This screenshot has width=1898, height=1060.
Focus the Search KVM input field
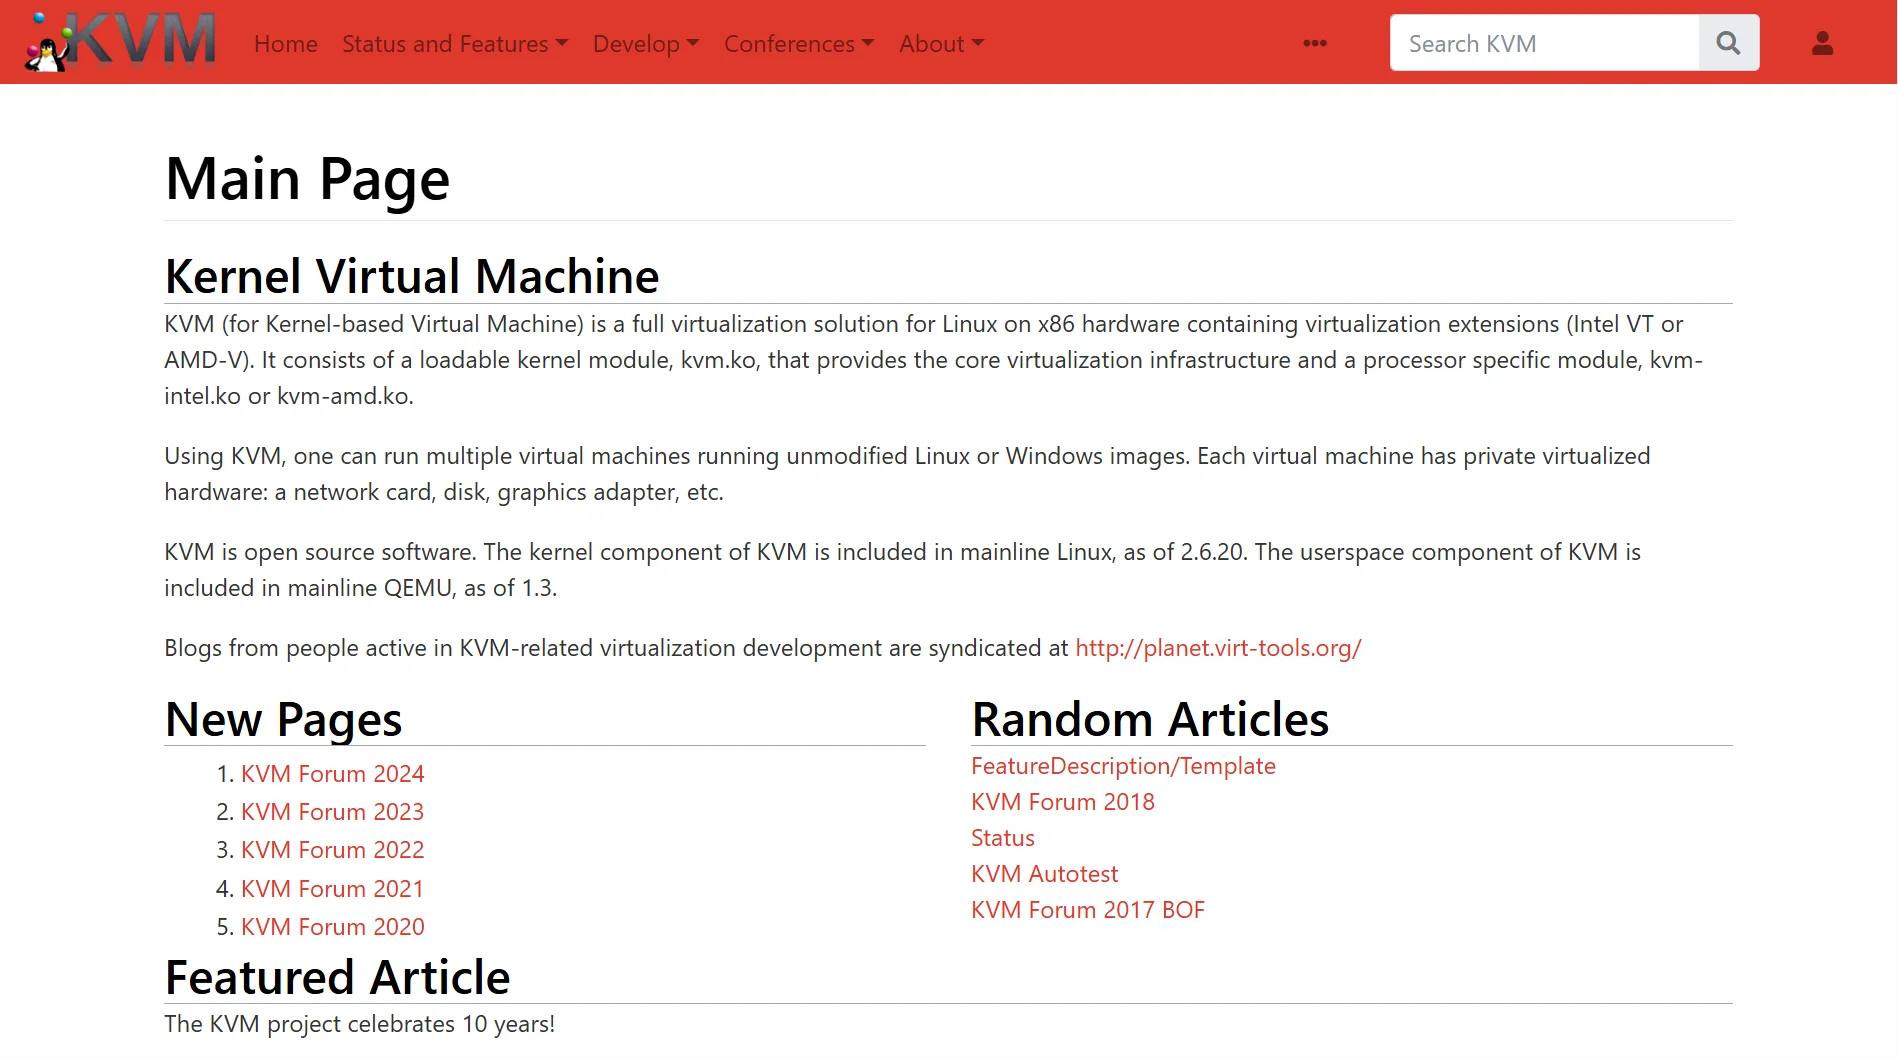1544,43
